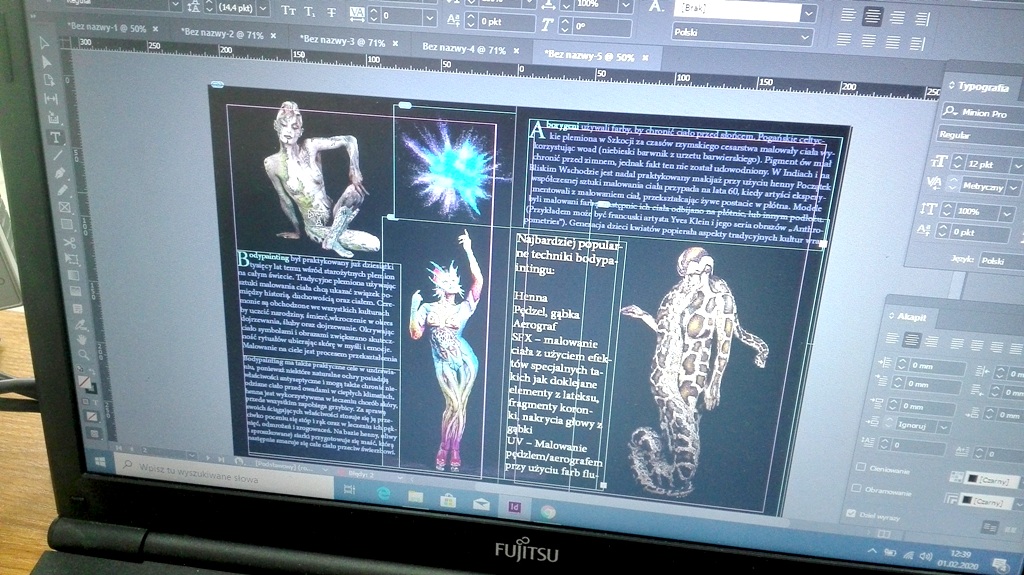Set center alignment in Akapit panel
Viewport: 1024px width, 575px height.
click(x=912, y=340)
